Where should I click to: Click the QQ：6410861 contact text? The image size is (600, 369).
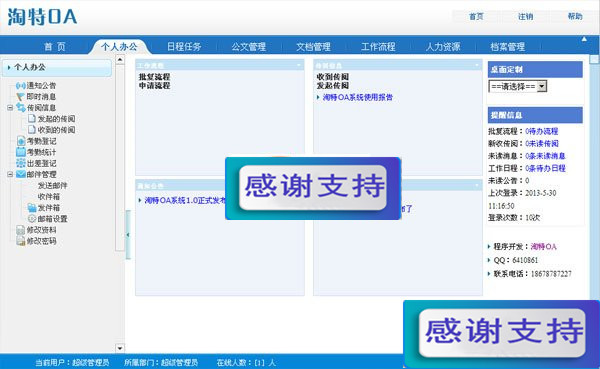(x=515, y=260)
